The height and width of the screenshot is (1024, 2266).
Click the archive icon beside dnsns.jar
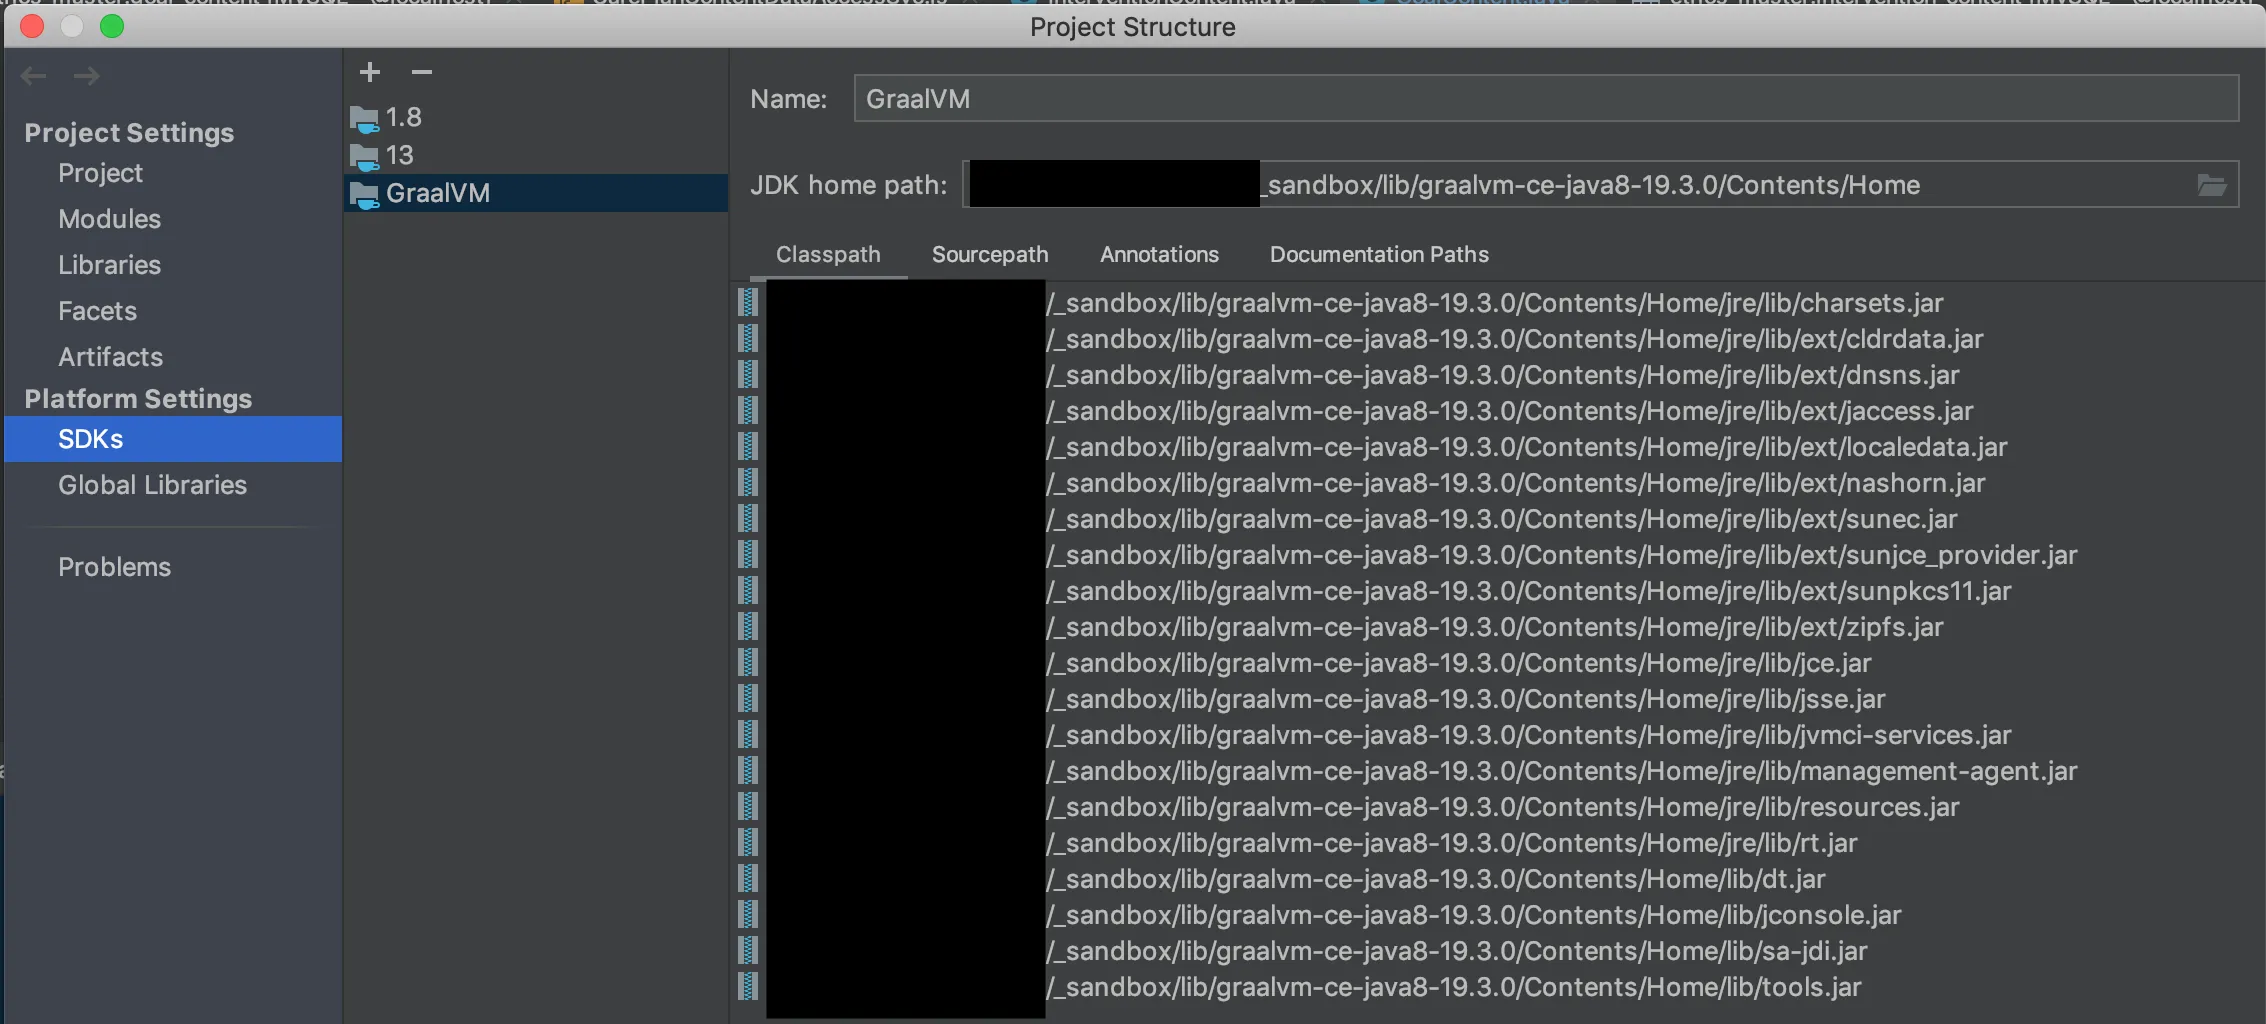click(x=748, y=375)
